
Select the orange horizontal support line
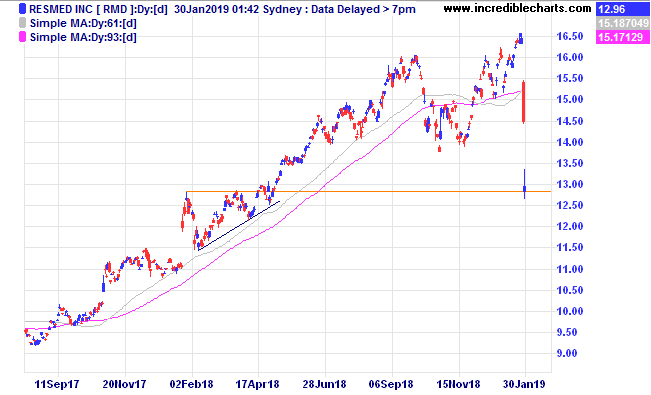pos(369,191)
